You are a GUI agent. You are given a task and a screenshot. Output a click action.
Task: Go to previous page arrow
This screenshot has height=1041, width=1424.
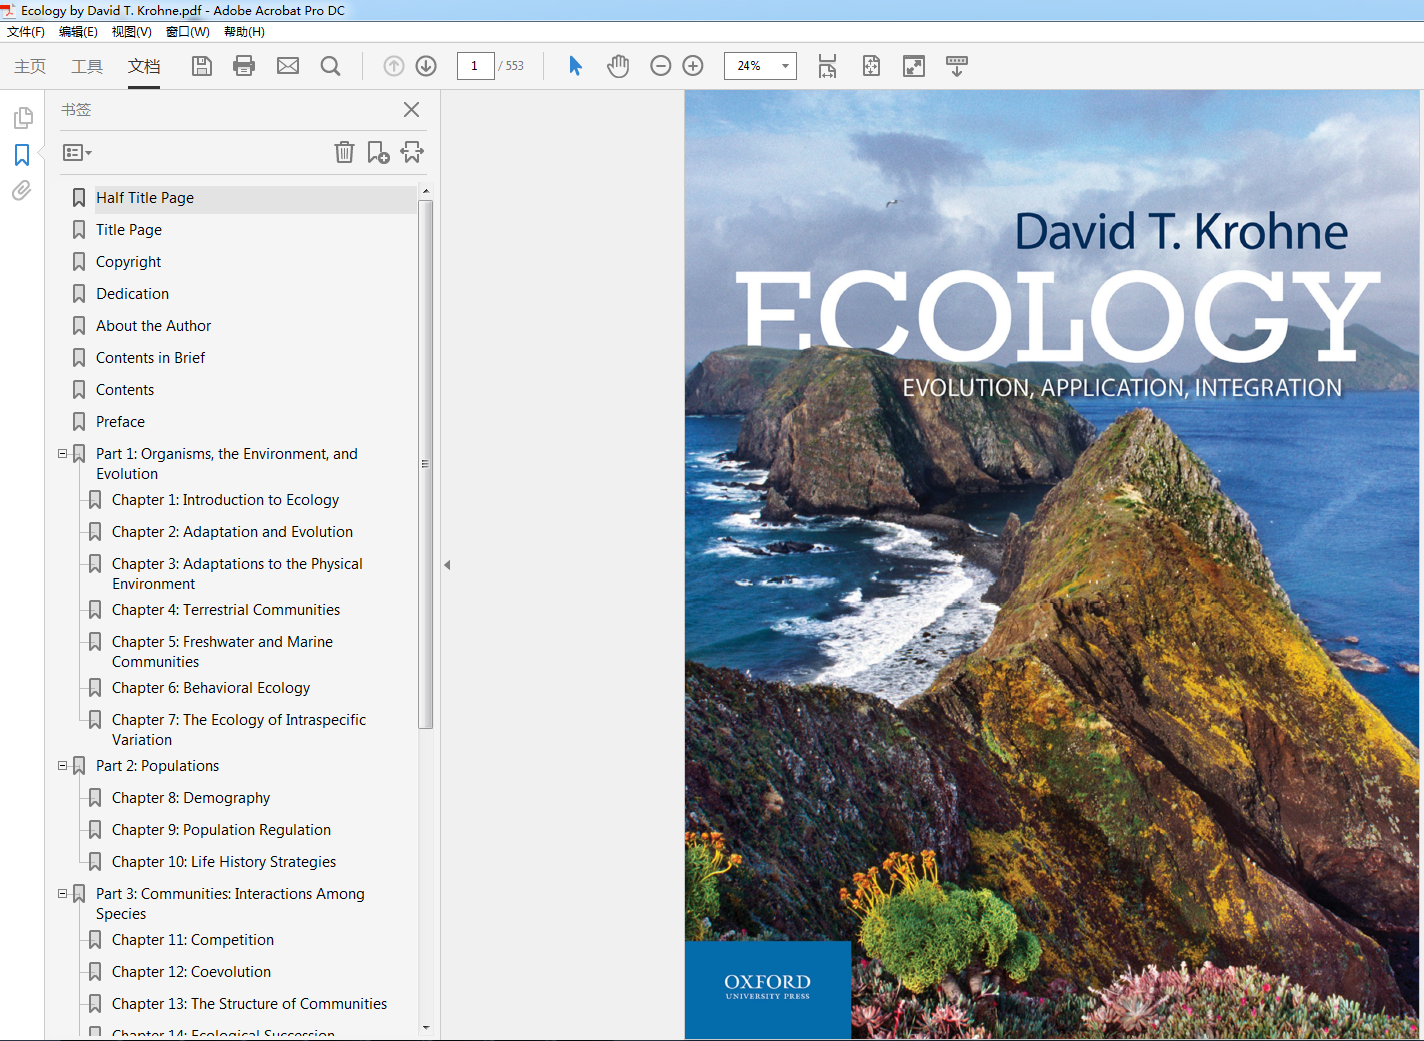point(394,66)
